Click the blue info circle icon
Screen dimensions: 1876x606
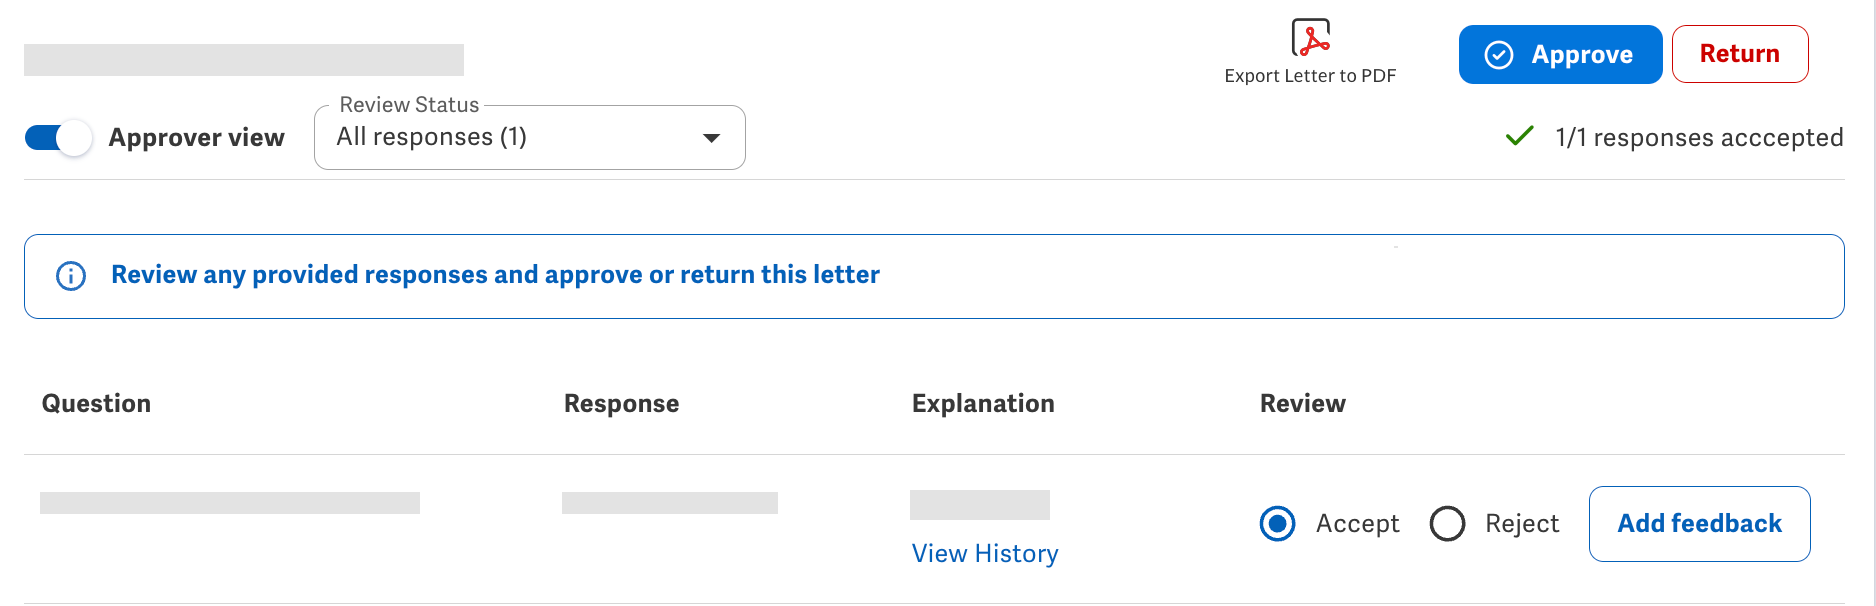coord(71,276)
